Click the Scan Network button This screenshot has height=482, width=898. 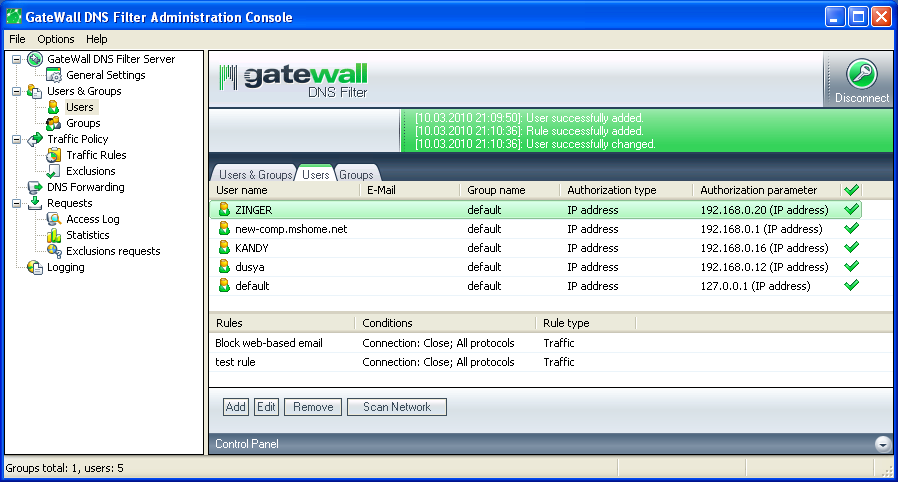coord(397,407)
